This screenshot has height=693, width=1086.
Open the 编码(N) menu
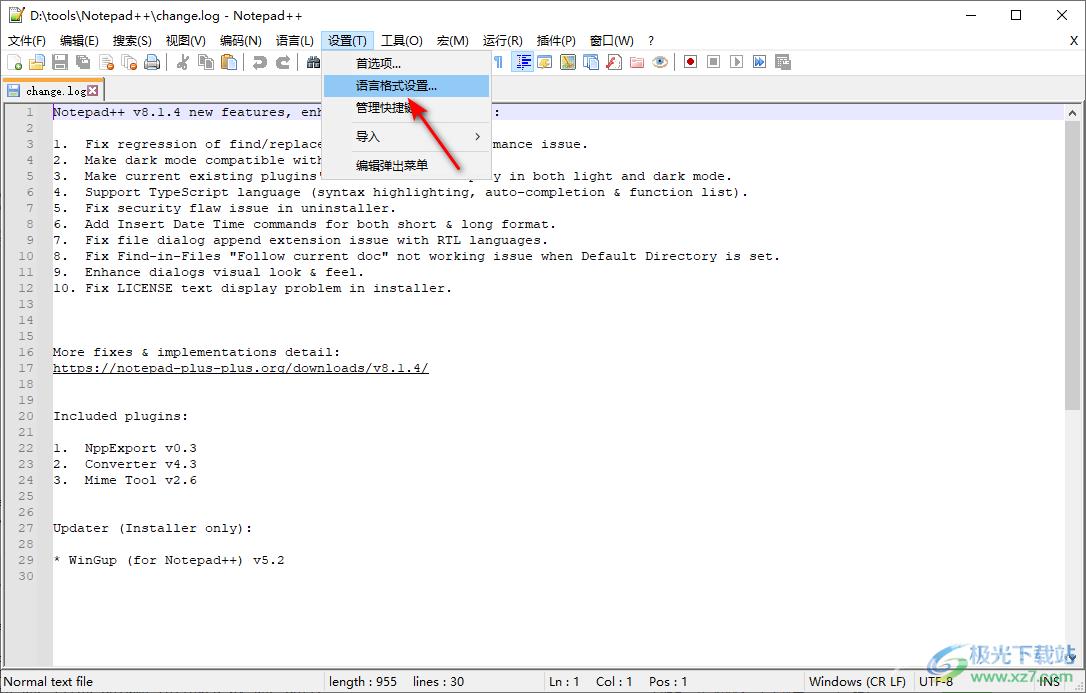[240, 41]
